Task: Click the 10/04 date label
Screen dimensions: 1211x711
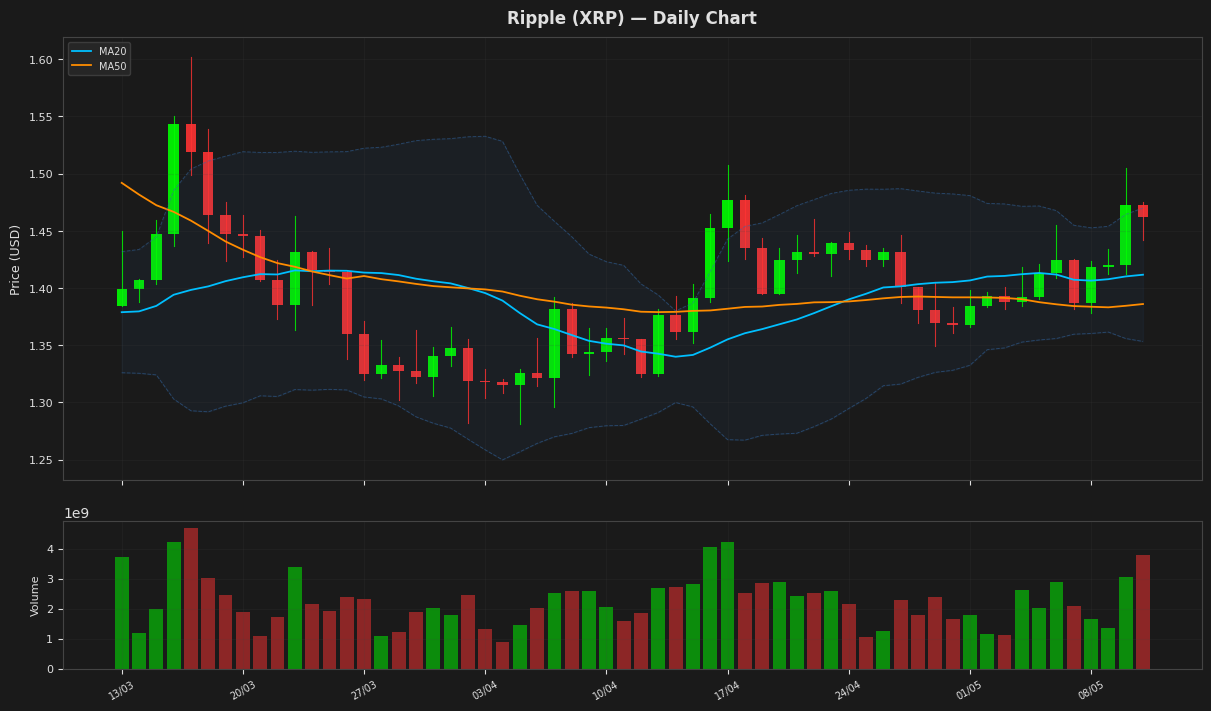Action: point(606,690)
